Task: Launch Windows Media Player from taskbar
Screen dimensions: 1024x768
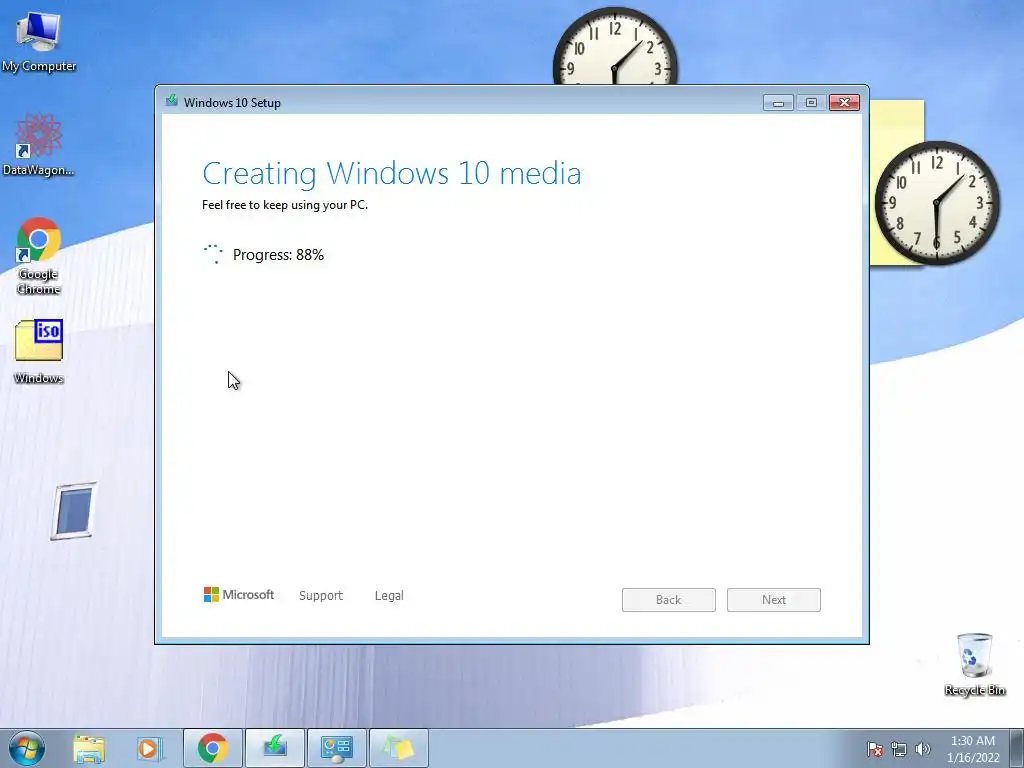Action: point(149,748)
